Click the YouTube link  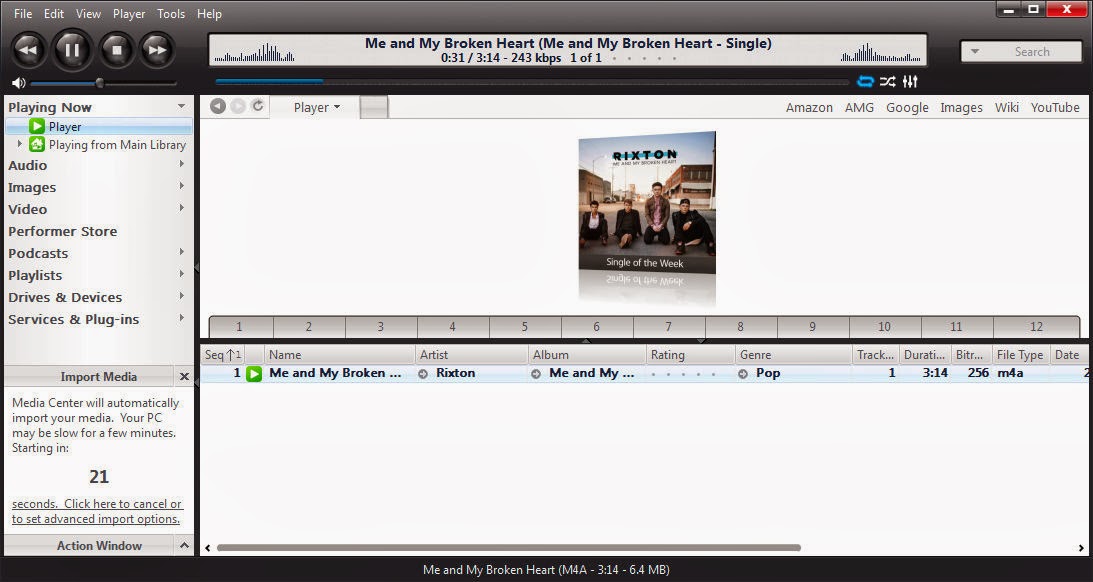(1055, 107)
